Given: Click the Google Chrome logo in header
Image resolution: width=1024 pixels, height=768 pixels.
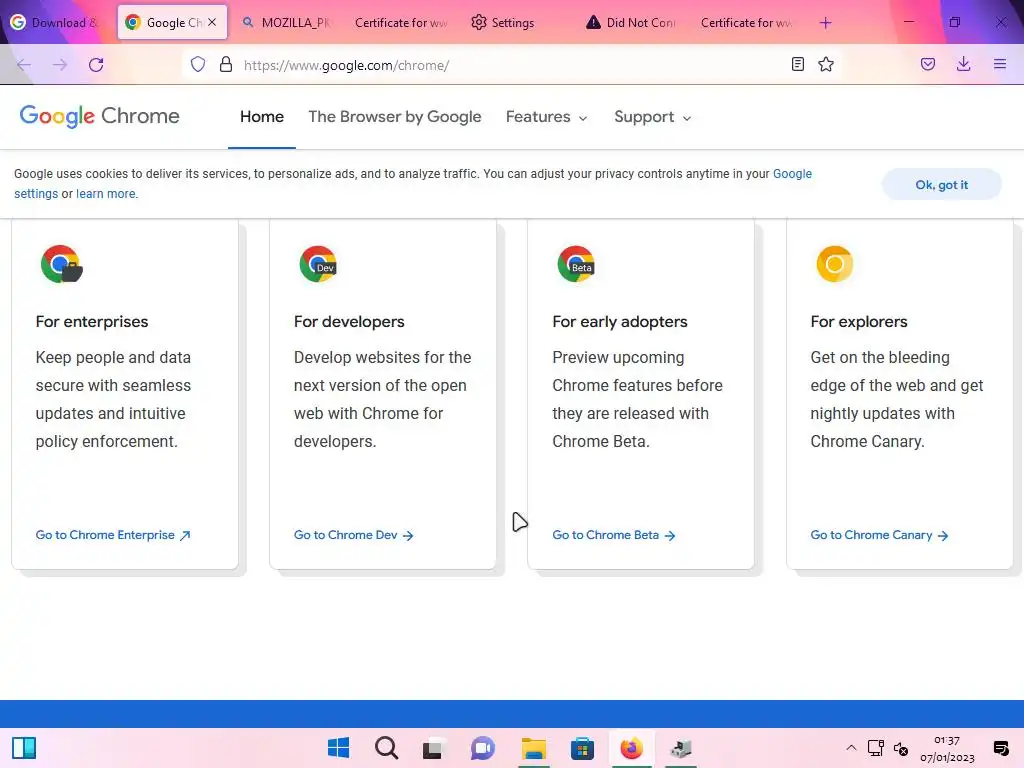Looking at the screenshot, I should (99, 116).
